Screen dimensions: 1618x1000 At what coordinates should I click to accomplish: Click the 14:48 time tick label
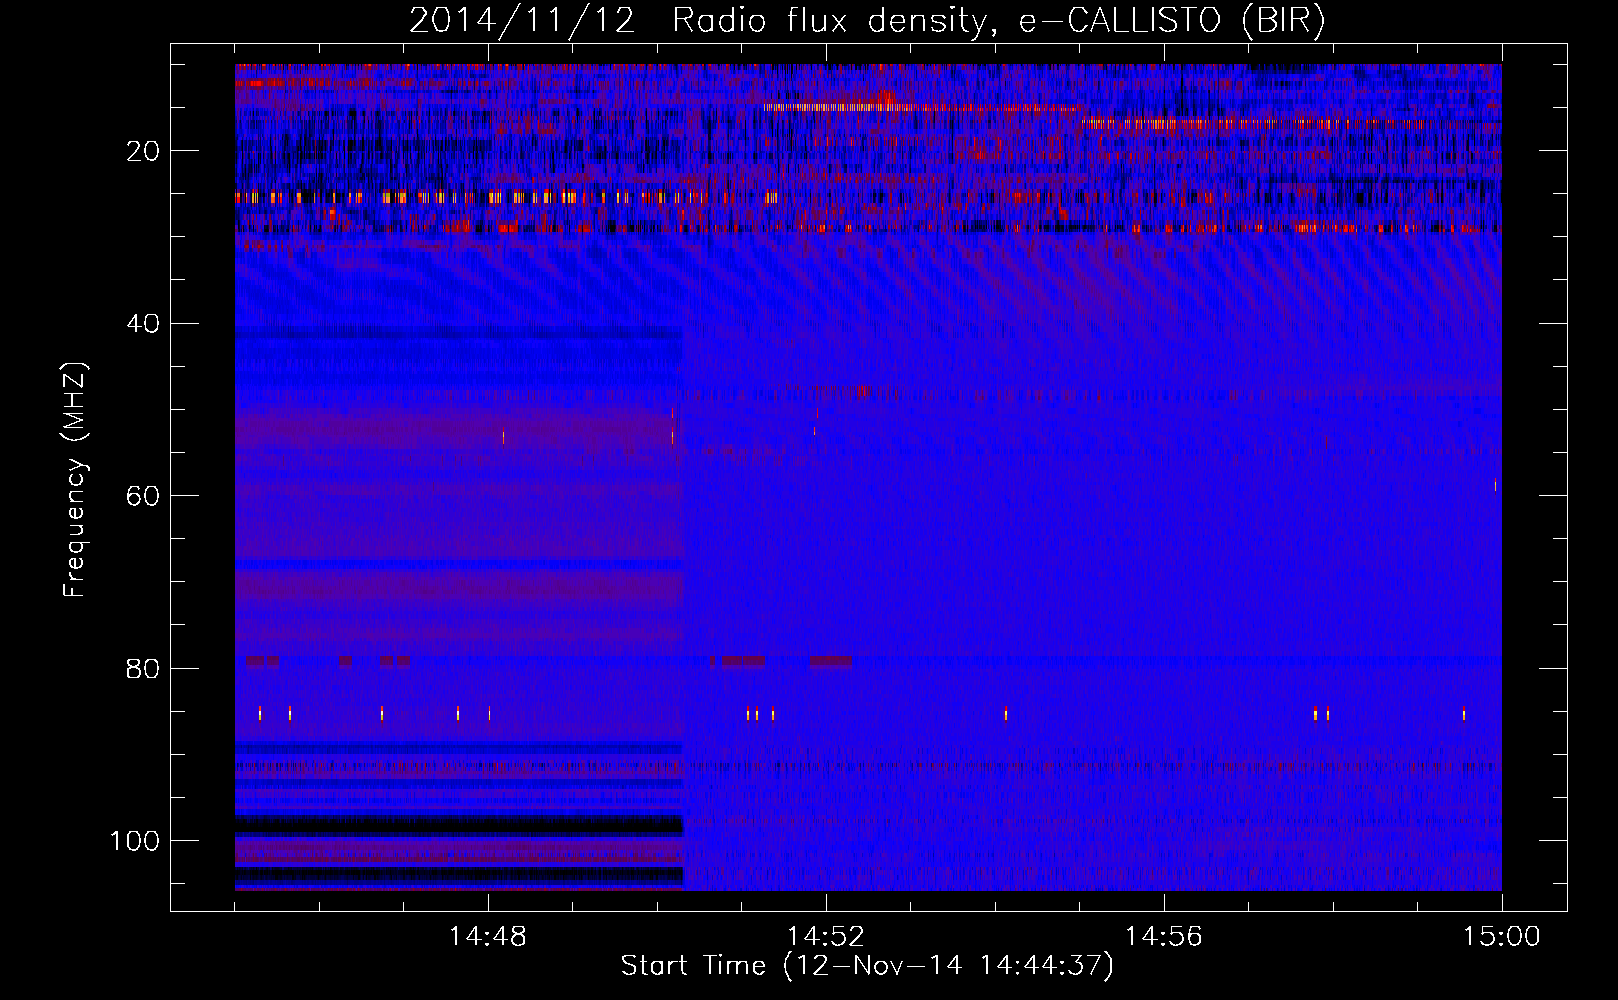point(488,937)
